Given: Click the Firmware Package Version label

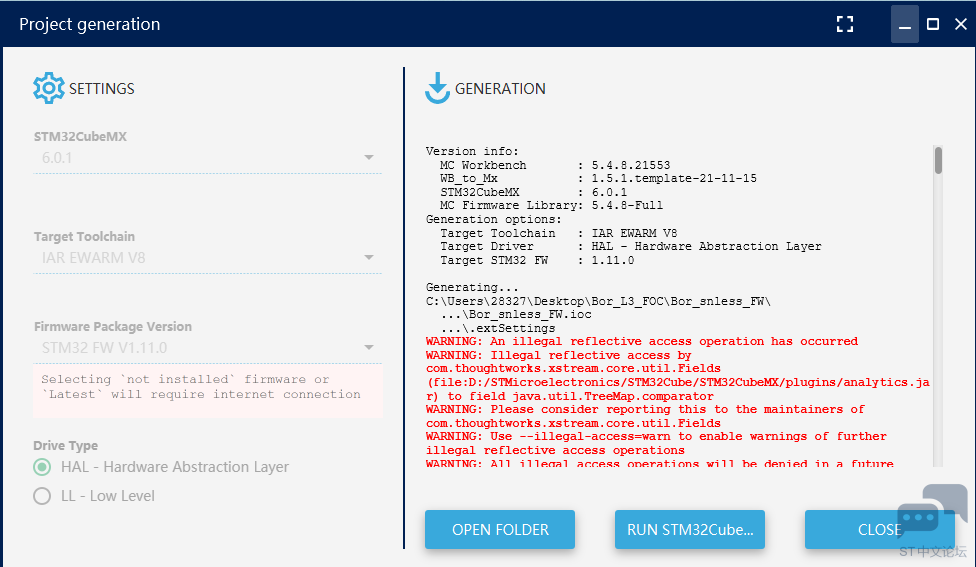Looking at the screenshot, I should pos(113,327).
